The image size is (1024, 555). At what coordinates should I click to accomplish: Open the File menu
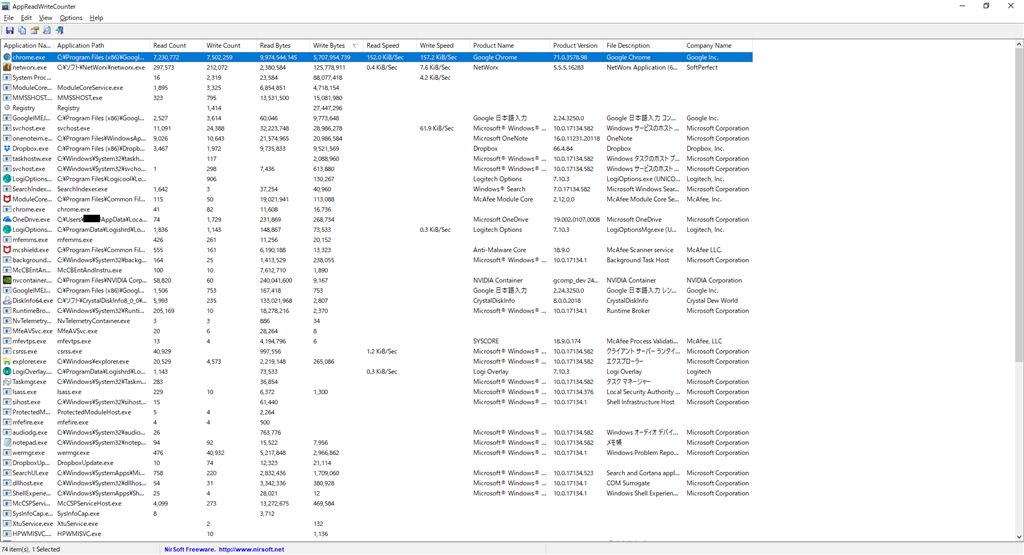tap(8, 18)
